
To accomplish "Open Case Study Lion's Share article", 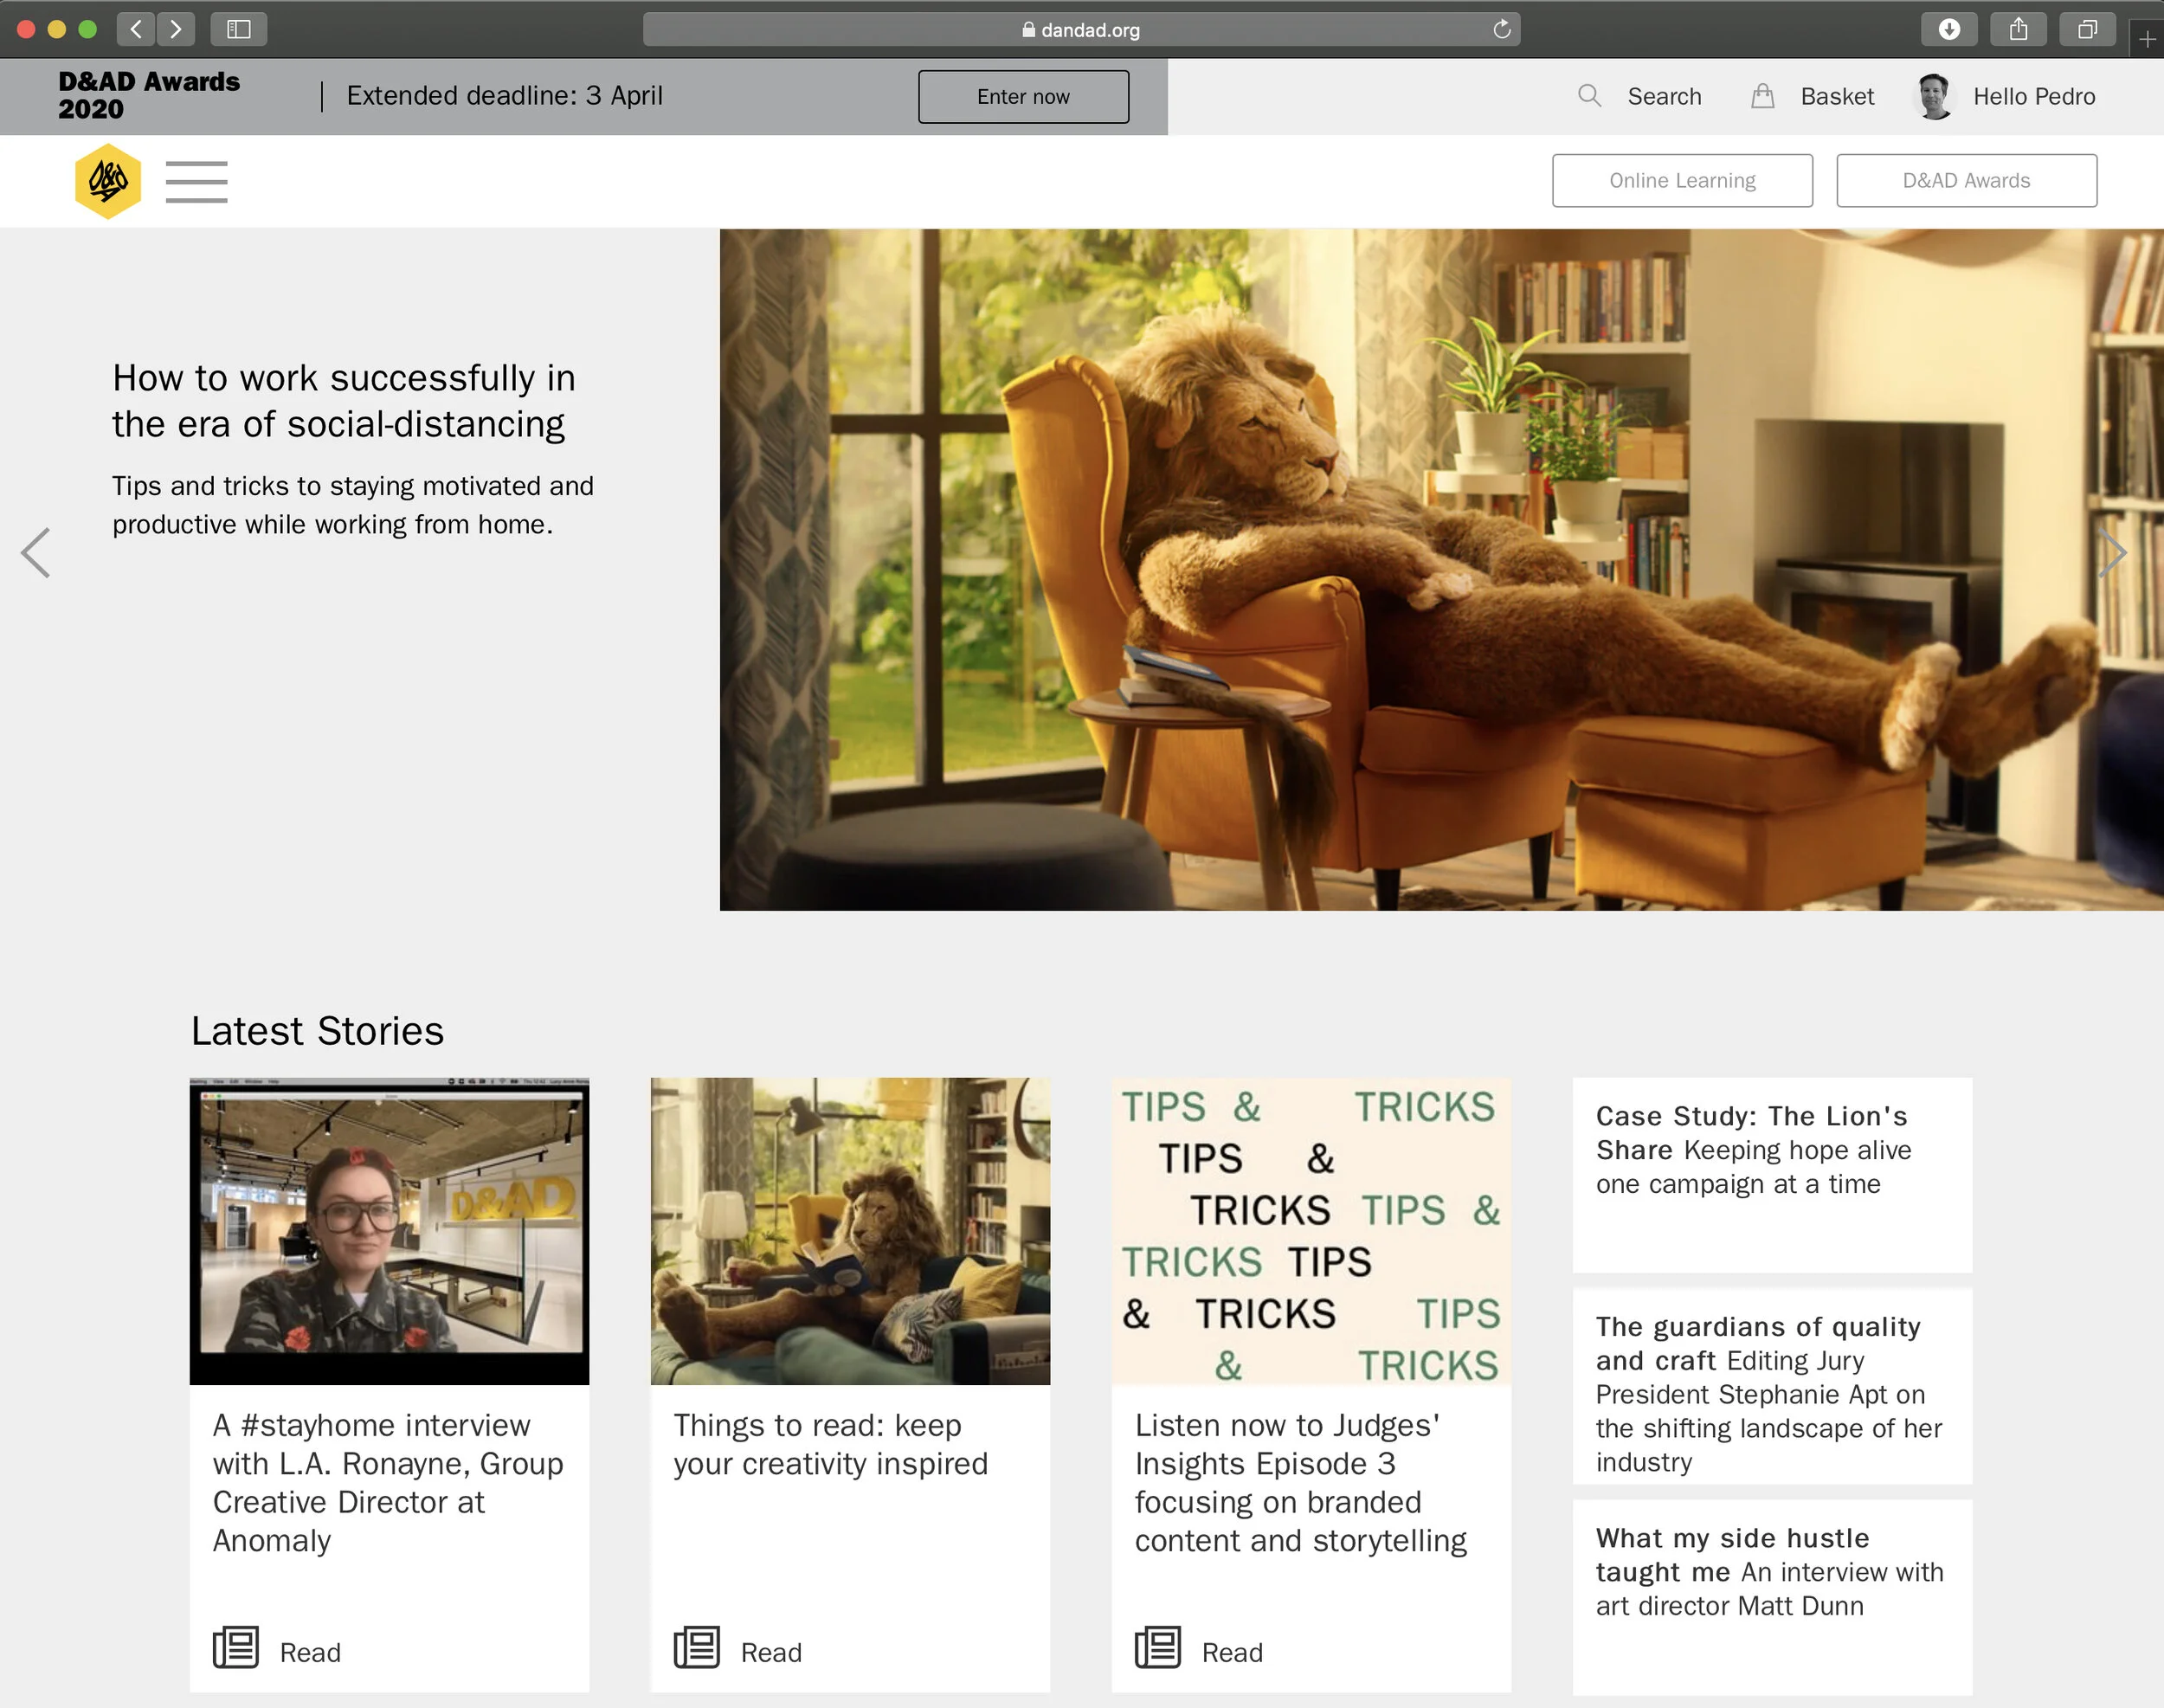I will pyautogui.click(x=1771, y=1150).
